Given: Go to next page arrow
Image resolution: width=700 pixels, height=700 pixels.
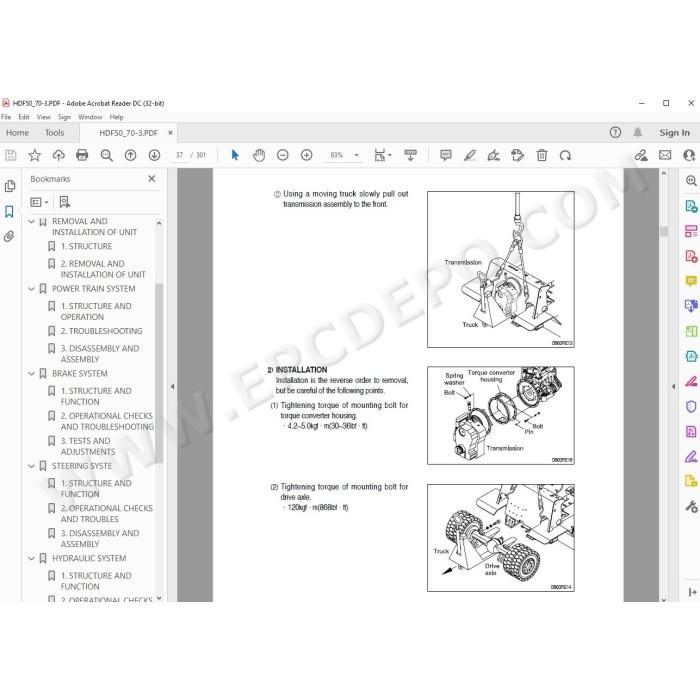Looking at the screenshot, I should click(x=154, y=155).
